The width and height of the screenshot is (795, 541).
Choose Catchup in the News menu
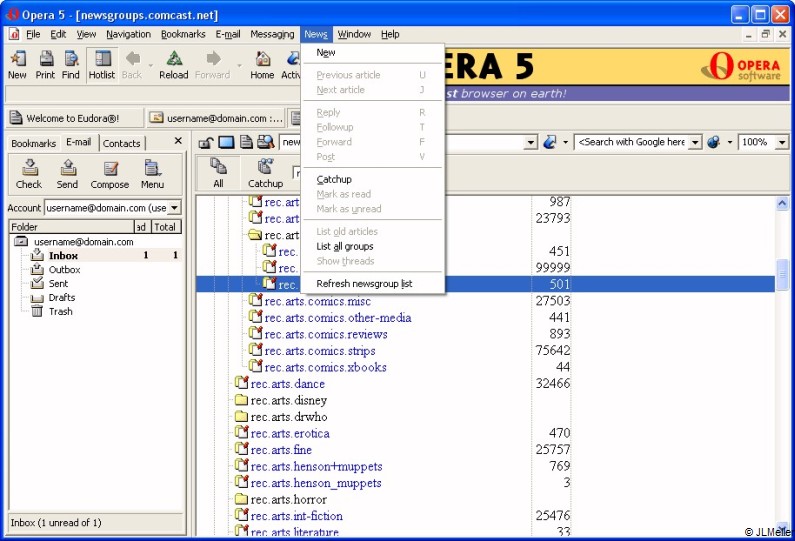(x=373, y=179)
